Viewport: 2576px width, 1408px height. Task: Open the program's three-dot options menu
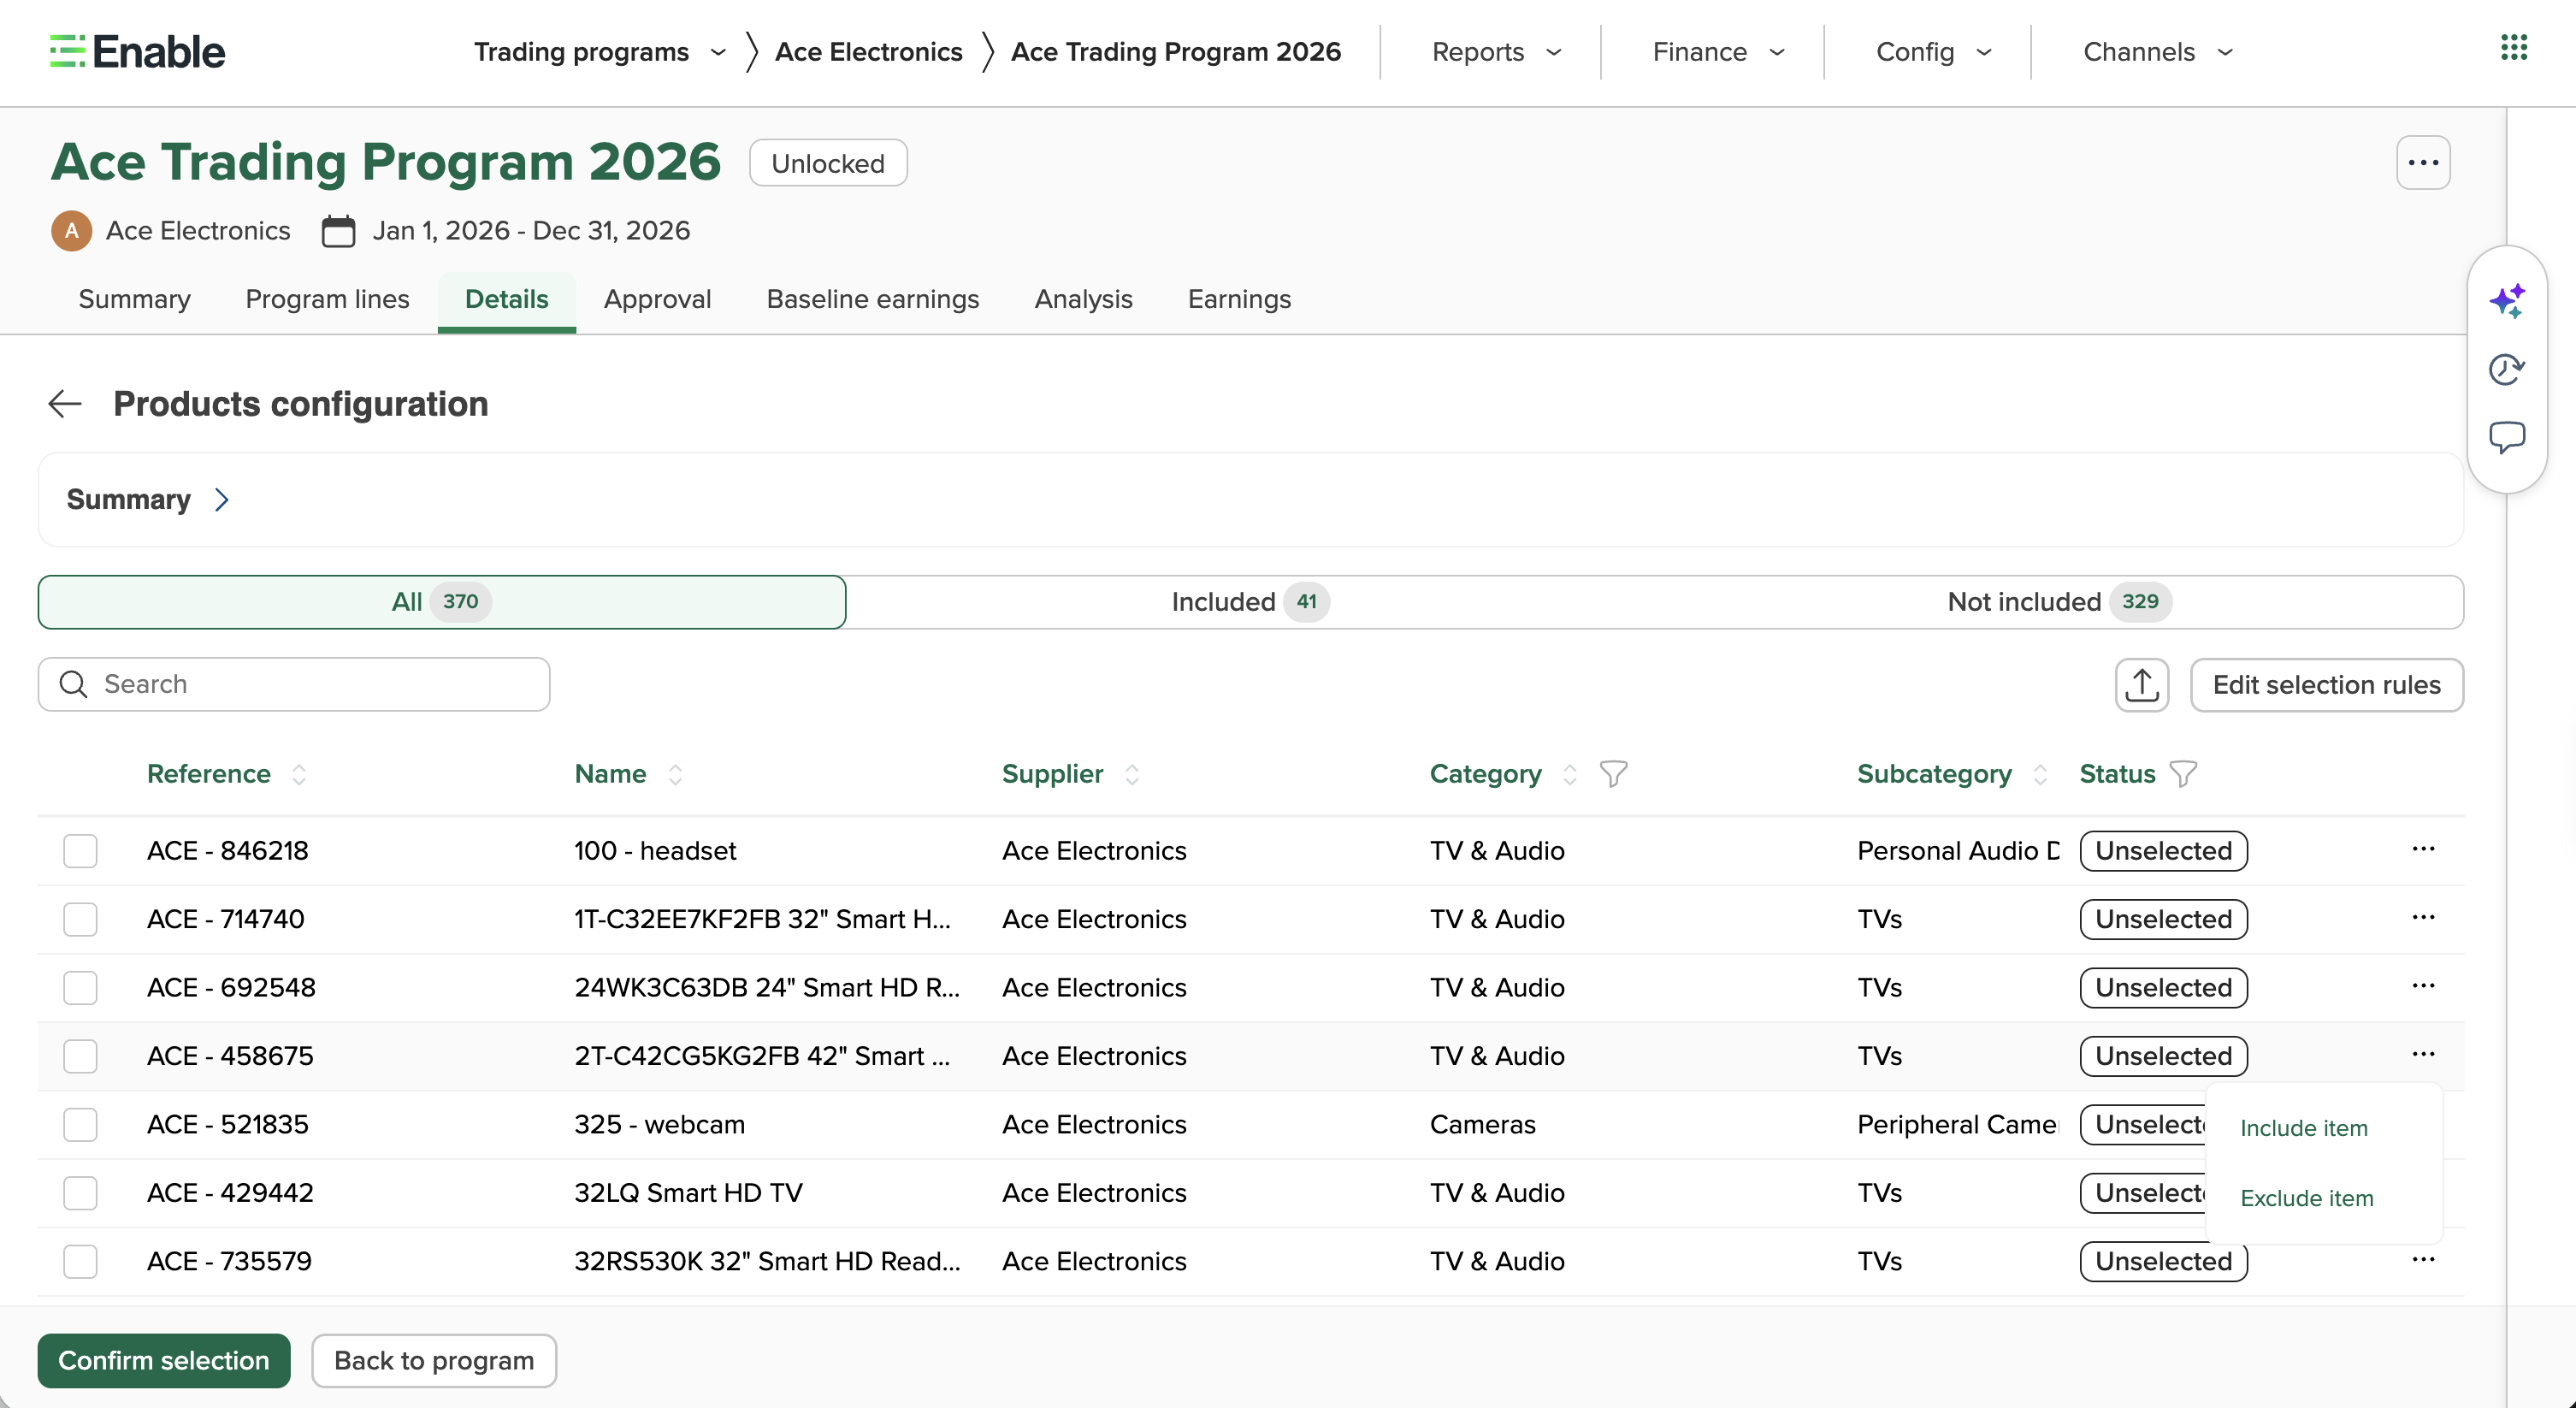coord(2422,163)
